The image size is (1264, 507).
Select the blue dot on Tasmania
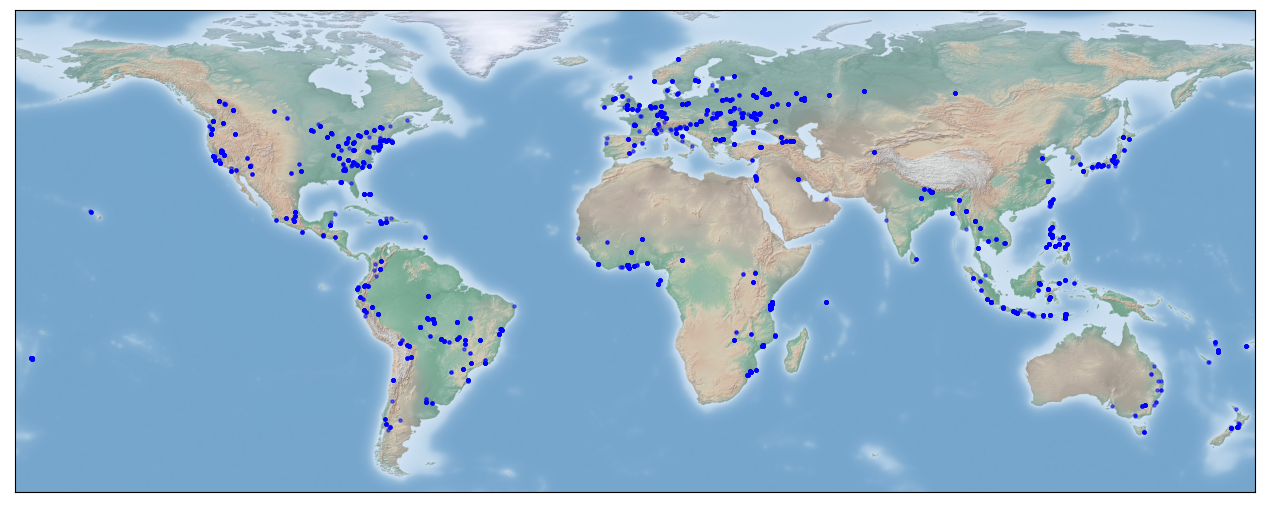[x=1143, y=432]
